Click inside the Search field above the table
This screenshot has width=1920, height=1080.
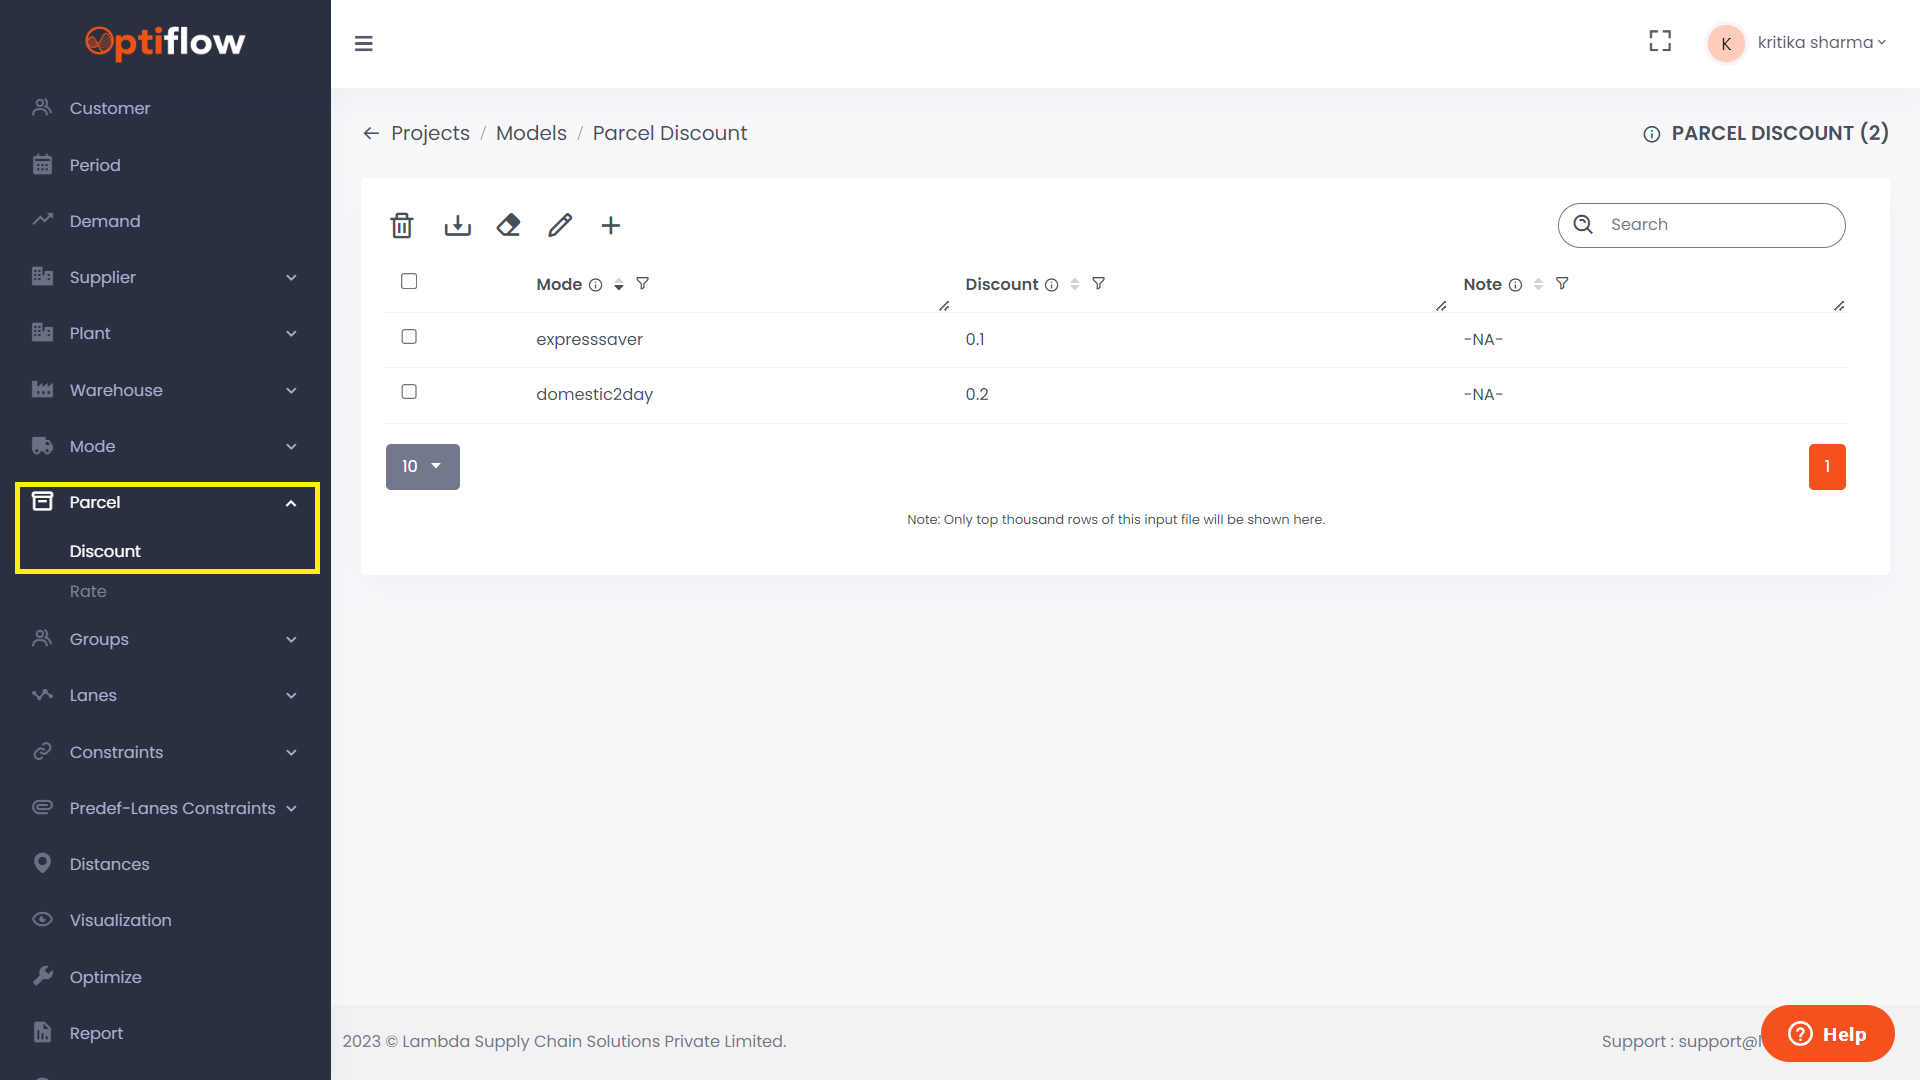[1702, 225]
